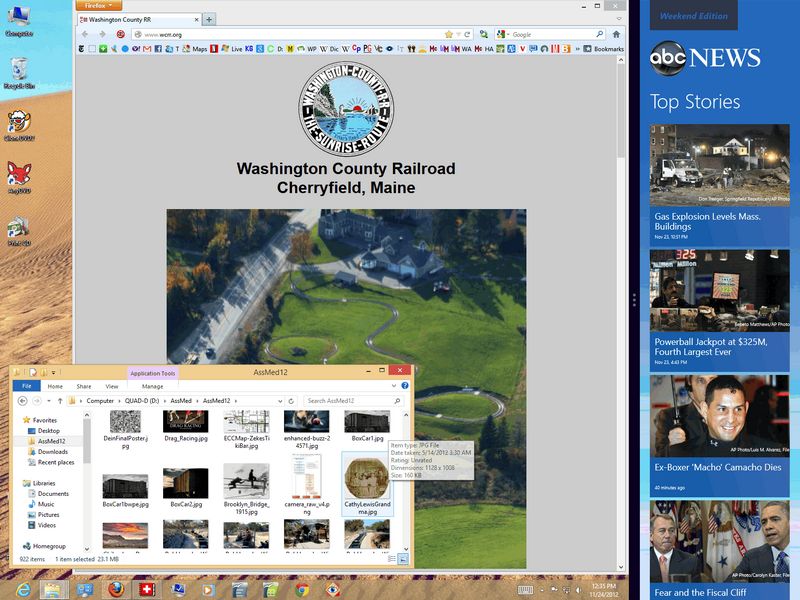The image size is (800, 600).
Task: Open Customize Quick Access Toolbar dropdown
Action: [54, 372]
